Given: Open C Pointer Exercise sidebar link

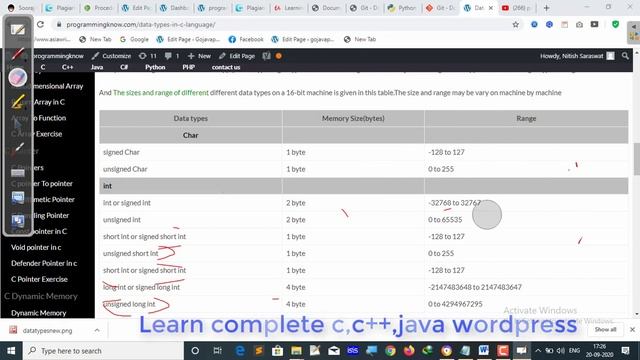Looking at the screenshot, I should [39, 279].
